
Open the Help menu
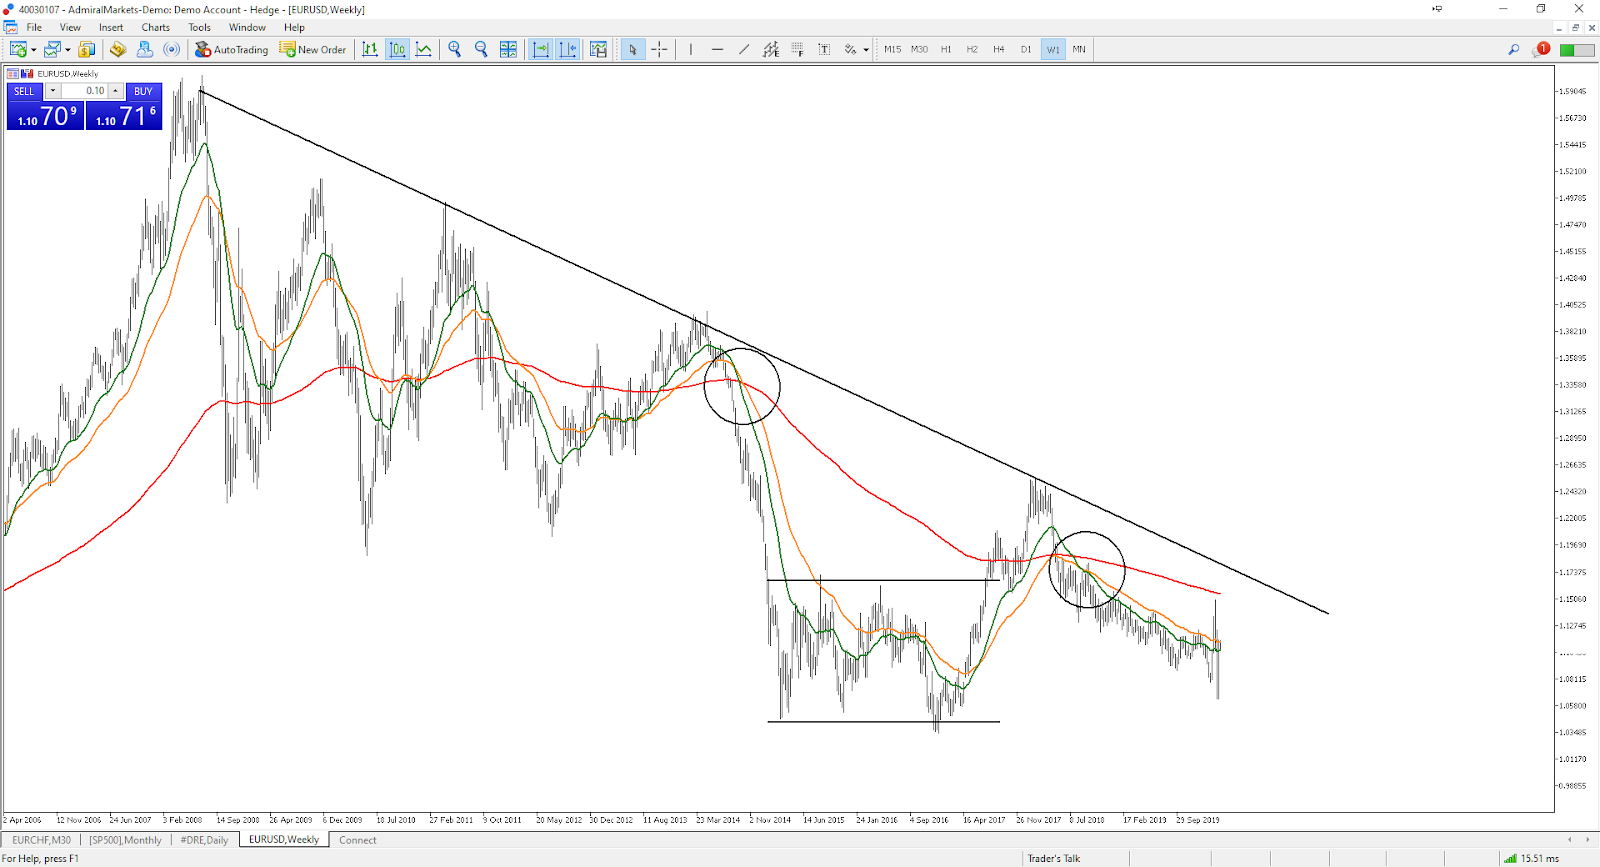[294, 27]
